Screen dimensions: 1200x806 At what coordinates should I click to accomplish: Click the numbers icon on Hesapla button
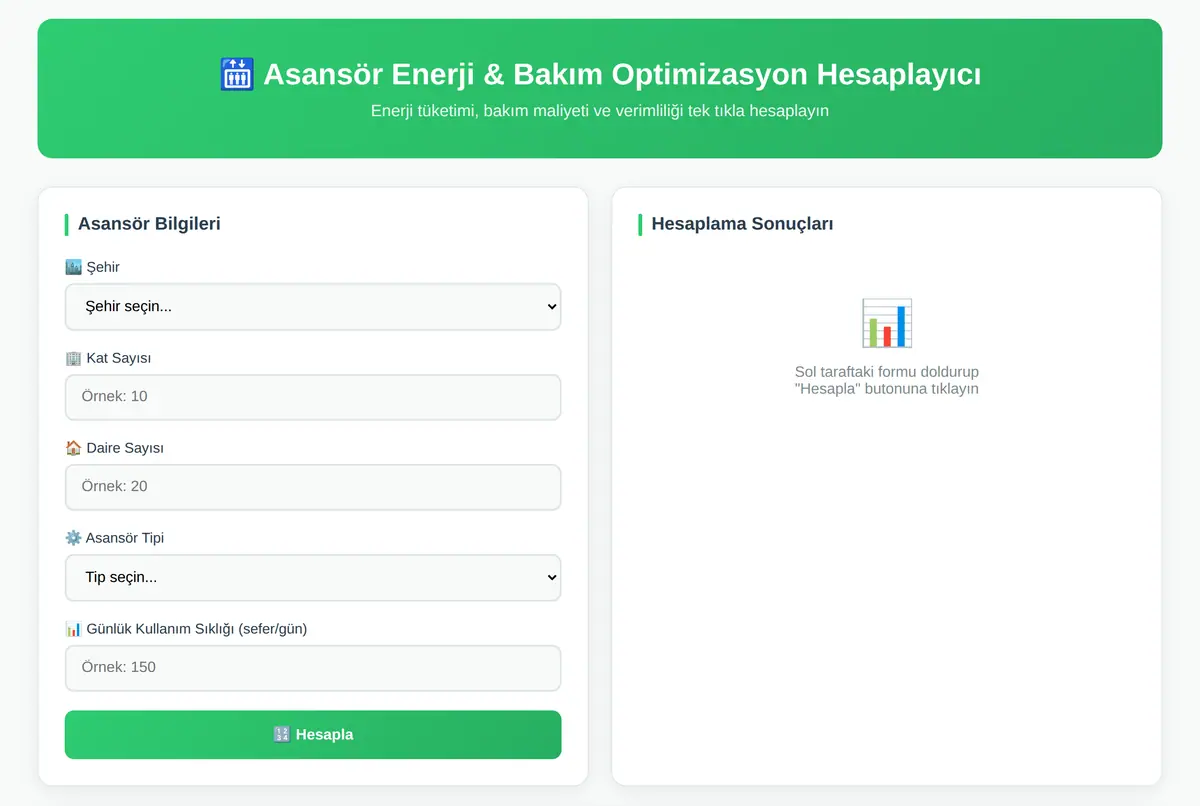281,734
